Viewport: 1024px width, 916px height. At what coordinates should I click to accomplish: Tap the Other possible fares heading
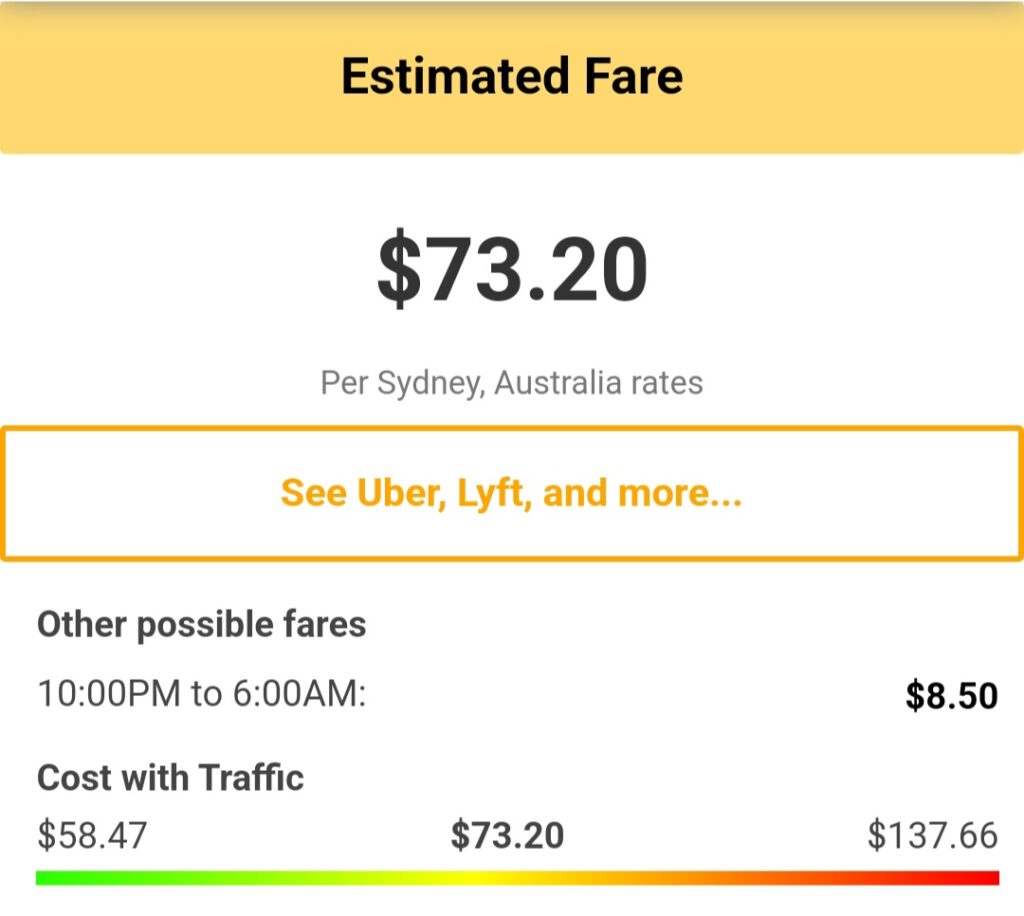(202, 625)
